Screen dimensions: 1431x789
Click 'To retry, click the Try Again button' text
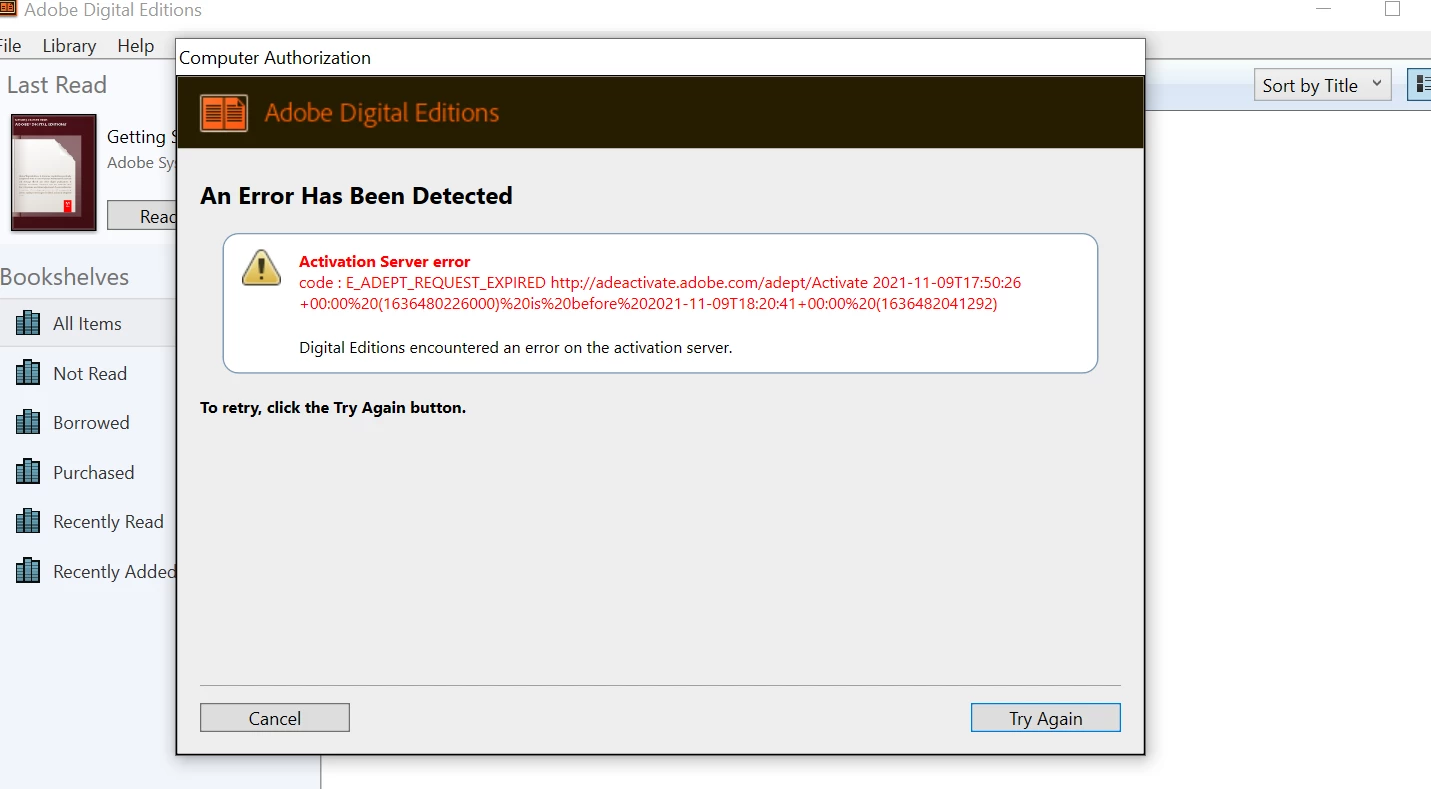(333, 408)
